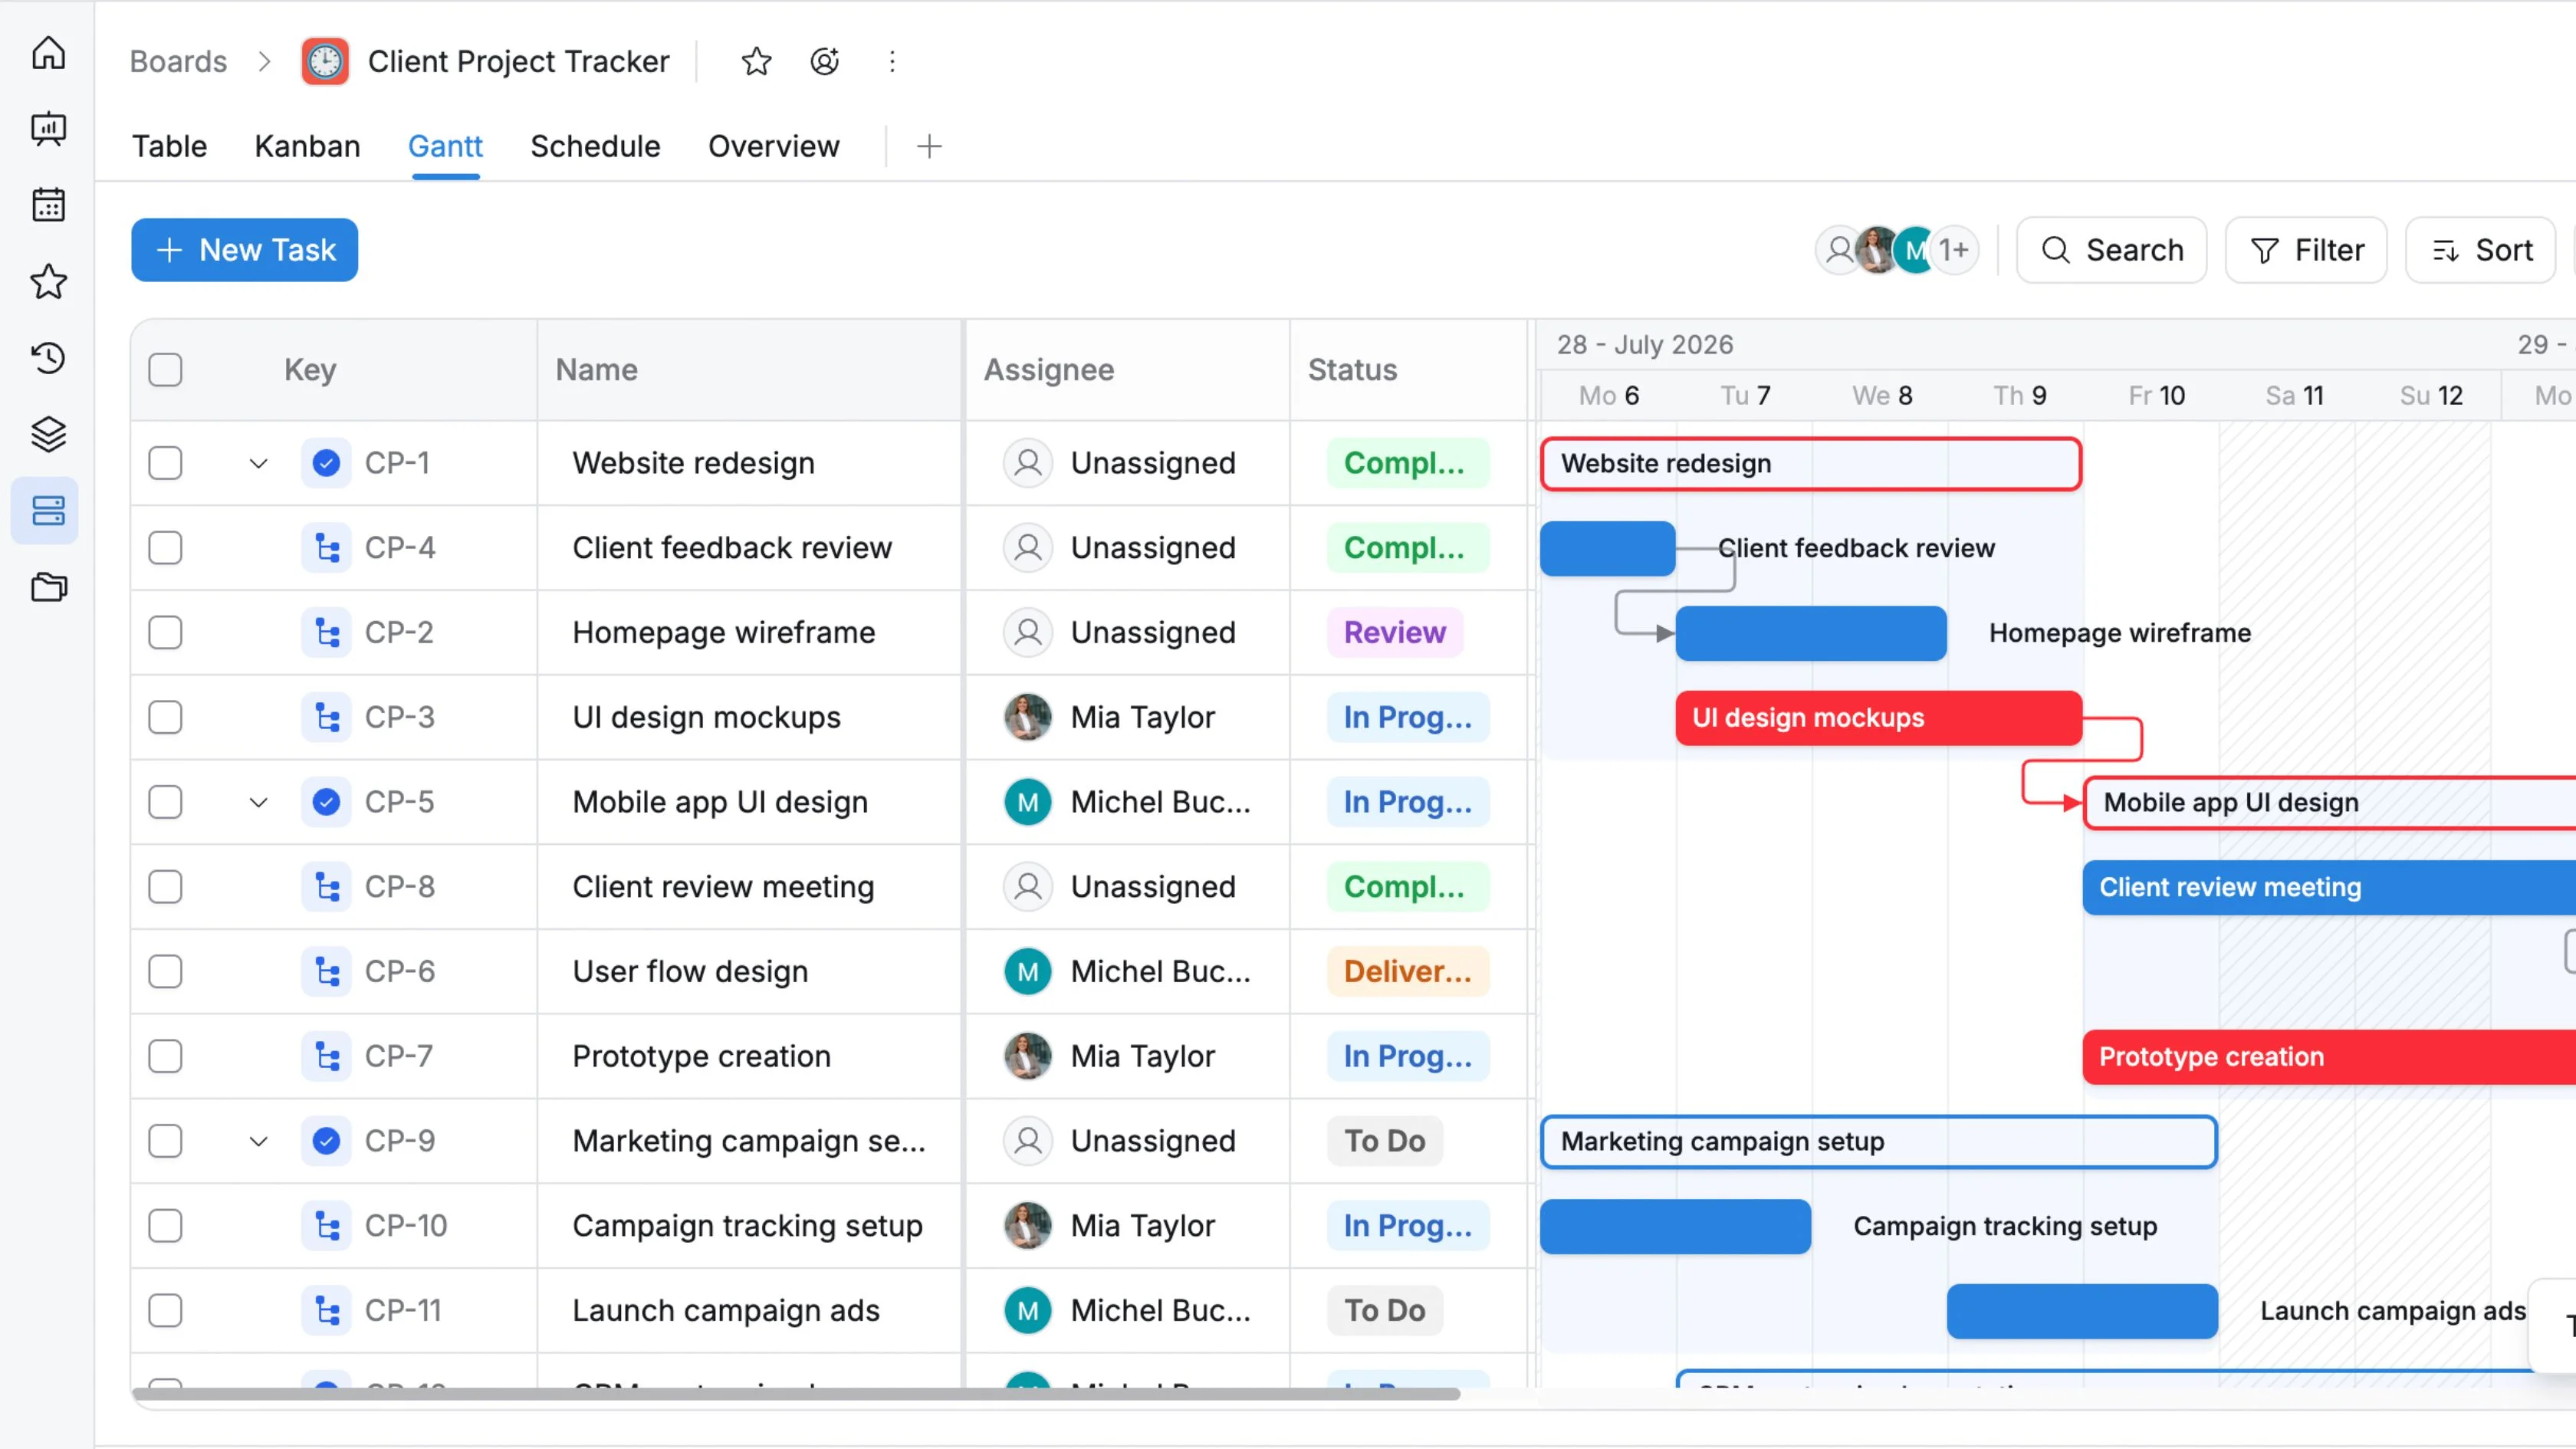
Task: Click Mia Taylor avatar on UI design mockups
Action: pos(1027,717)
